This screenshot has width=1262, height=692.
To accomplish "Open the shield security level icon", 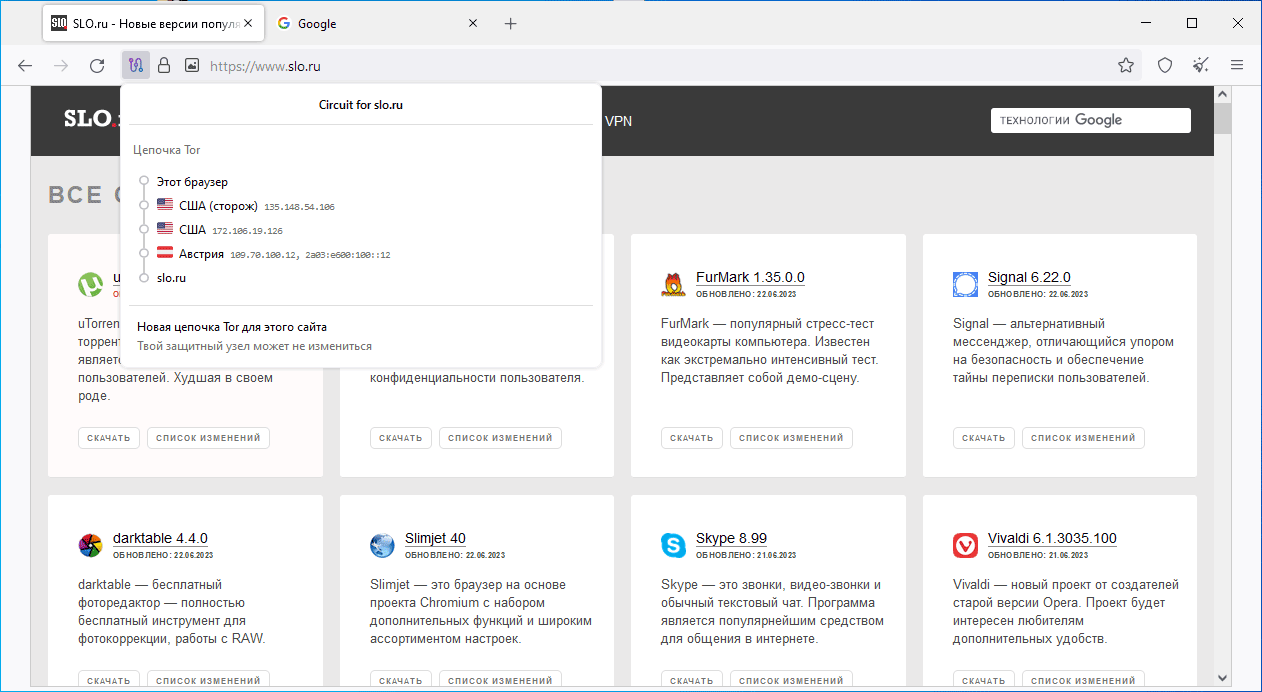I will pyautogui.click(x=1165, y=65).
